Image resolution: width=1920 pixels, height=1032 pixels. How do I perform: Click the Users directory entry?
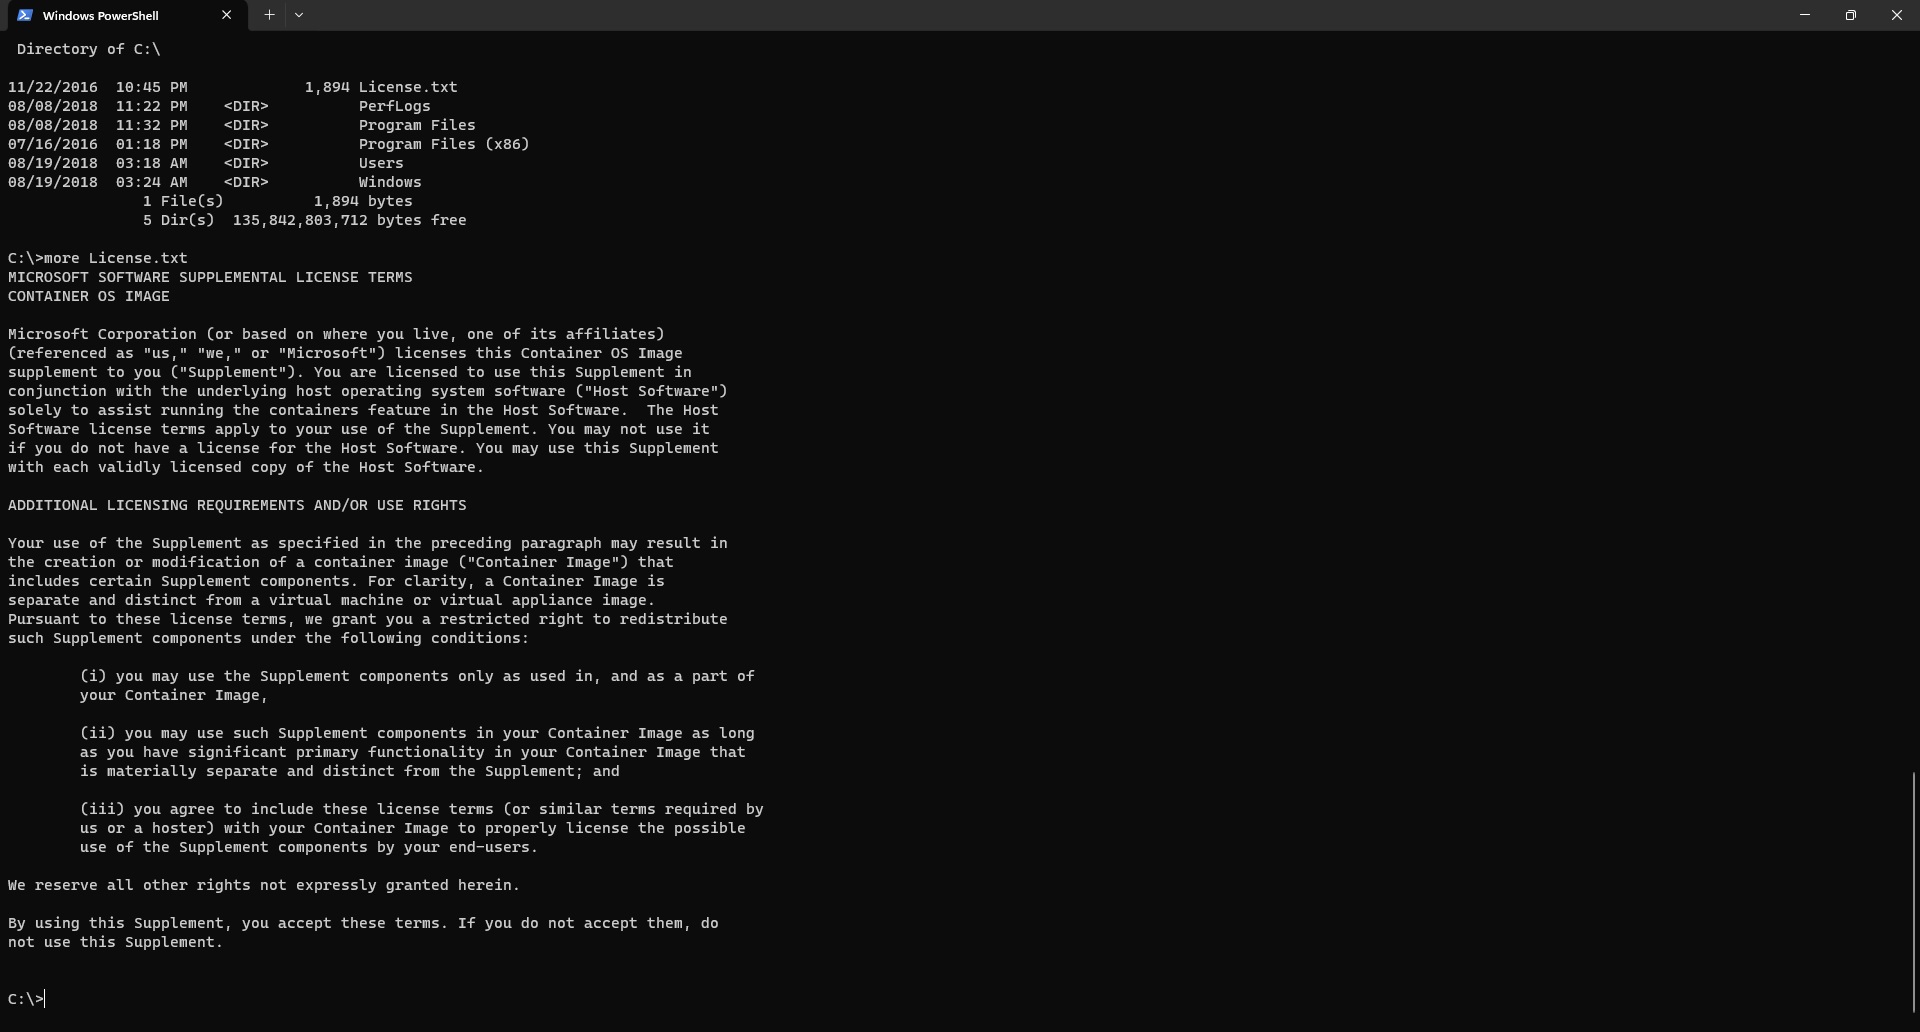[x=381, y=163]
